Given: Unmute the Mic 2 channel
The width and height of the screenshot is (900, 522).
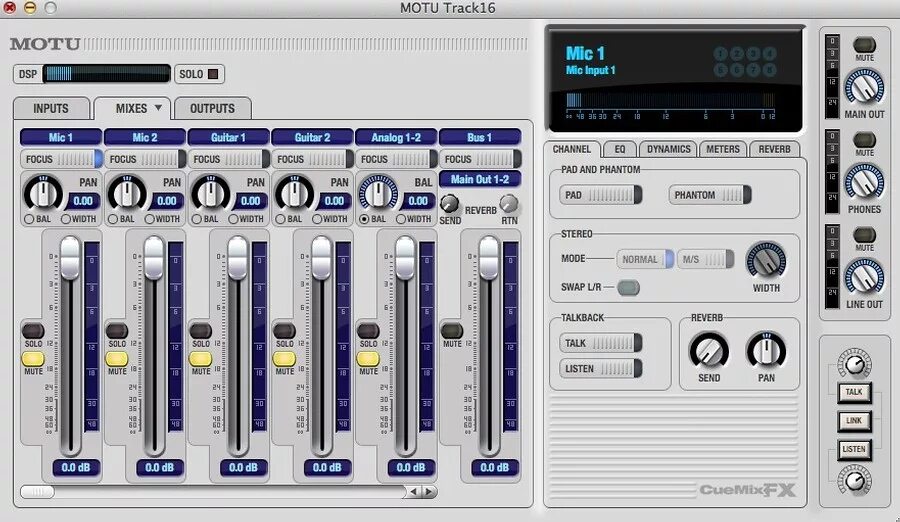Looking at the screenshot, I should point(117,359).
